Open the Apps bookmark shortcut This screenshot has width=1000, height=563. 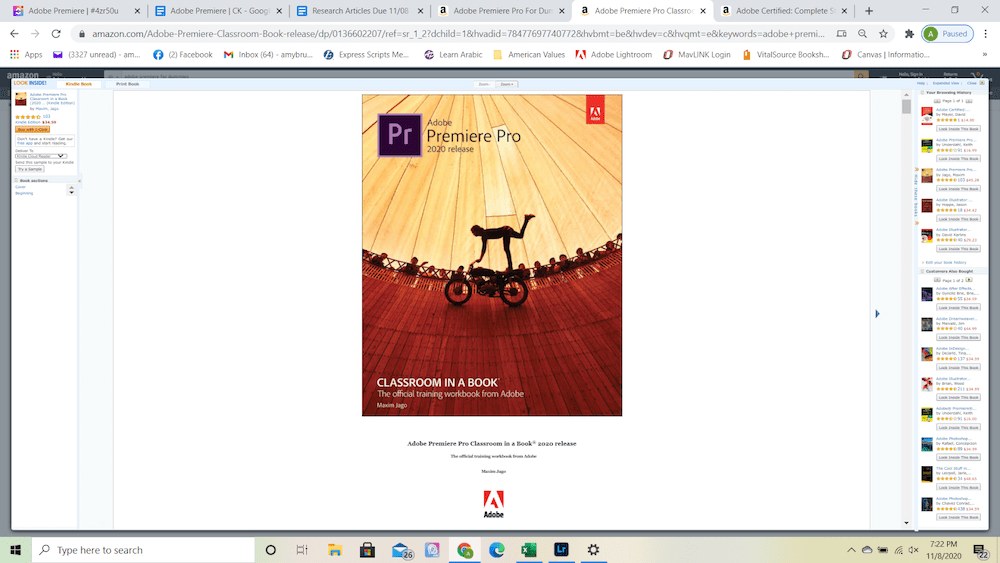point(26,55)
